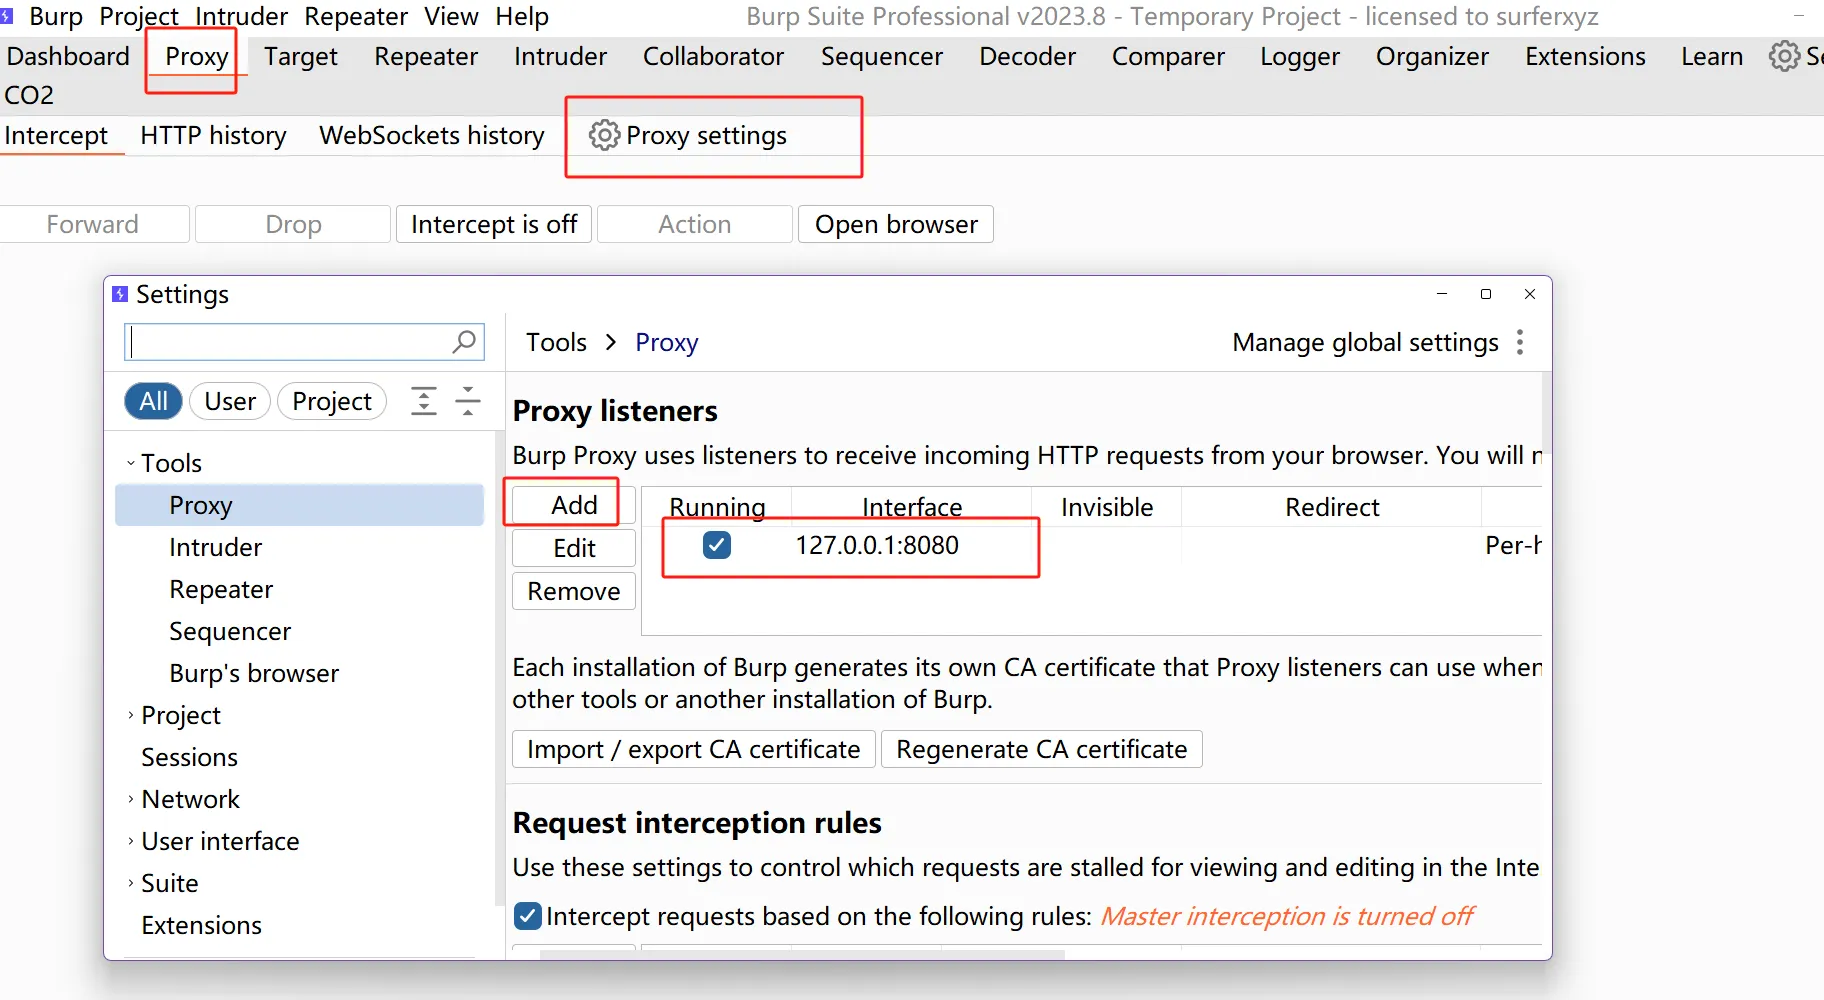Image resolution: width=1824 pixels, height=1000 pixels.
Task: Click the Settings window logo icon
Action: tap(120, 294)
